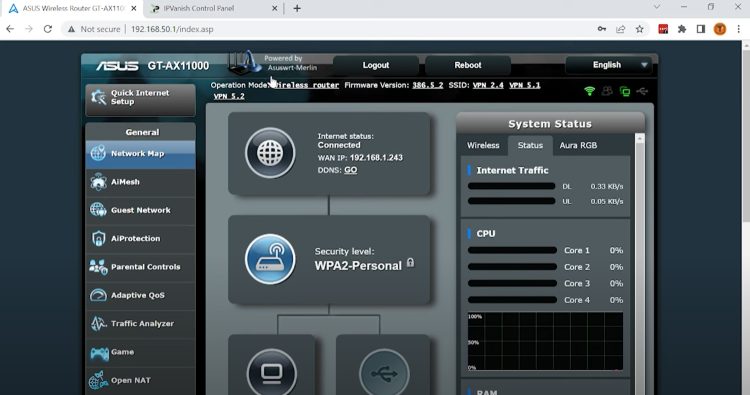Toggle the browser side panel icon
The image size is (750, 395).
701,29
